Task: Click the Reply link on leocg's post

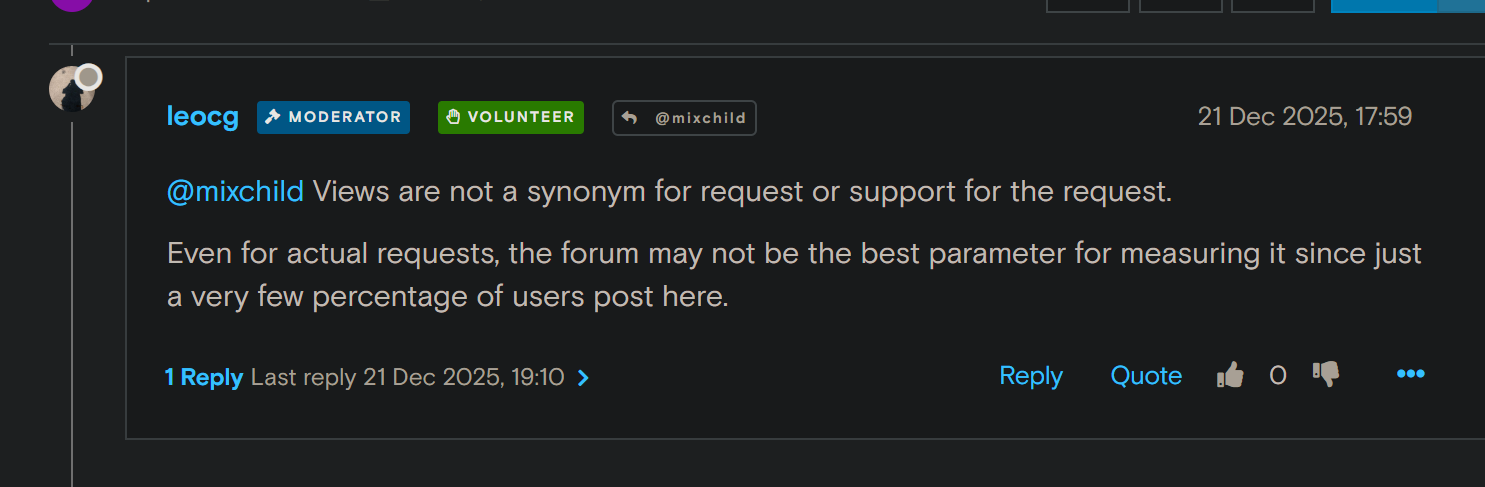Action: coord(1031,376)
